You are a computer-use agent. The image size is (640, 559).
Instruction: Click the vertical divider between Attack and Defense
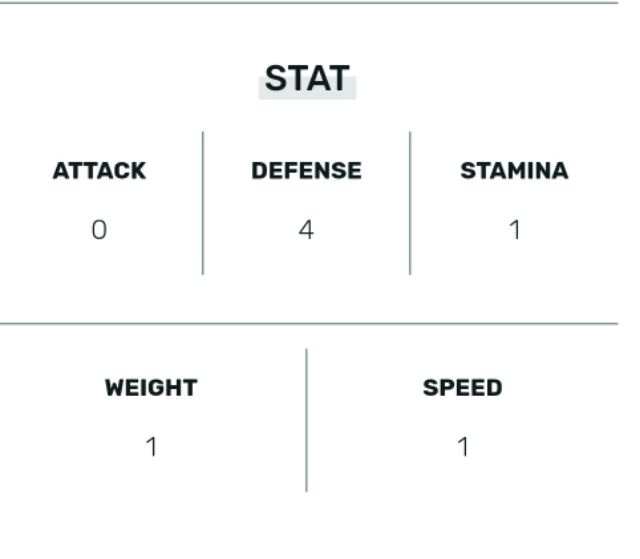pyautogui.click(x=203, y=202)
